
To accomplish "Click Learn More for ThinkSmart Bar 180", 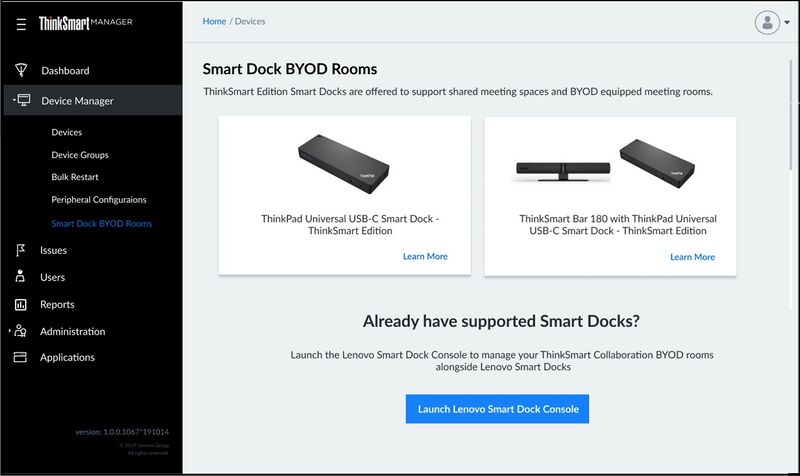I will pyautogui.click(x=692, y=257).
